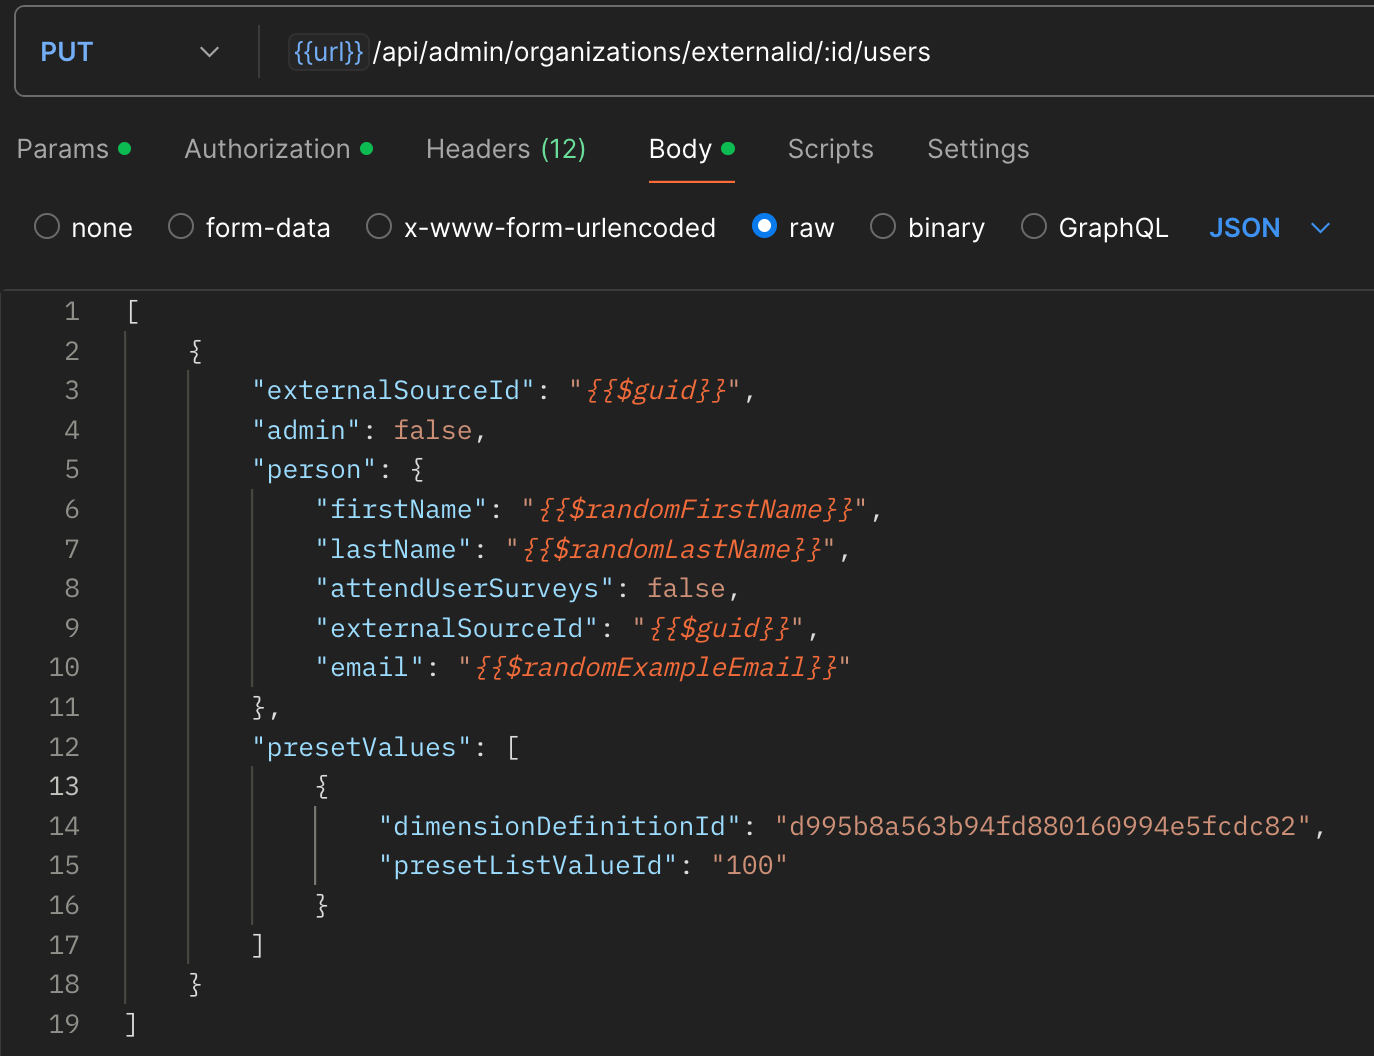The height and width of the screenshot is (1056, 1374).
Task: Select the Body tab
Action: [x=692, y=149]
